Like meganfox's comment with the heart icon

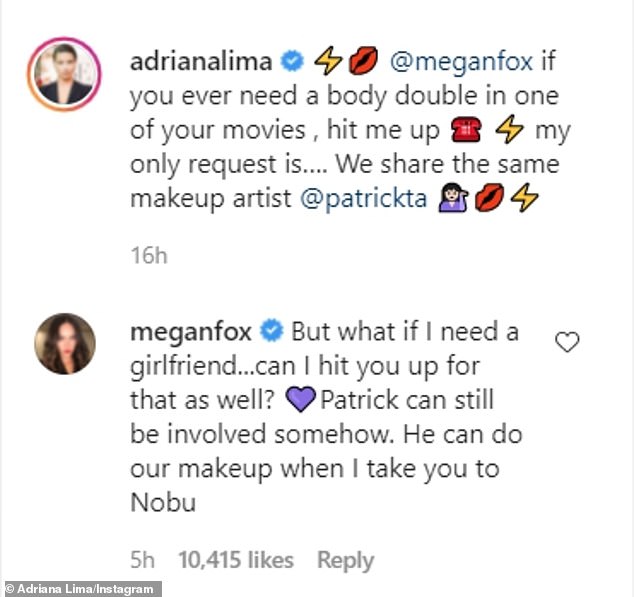pos(567,343)
